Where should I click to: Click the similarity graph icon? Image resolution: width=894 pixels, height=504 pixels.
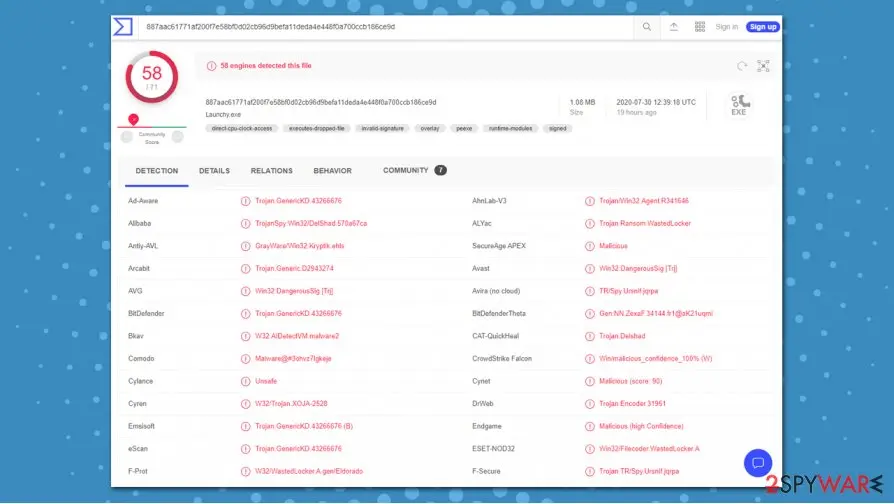pyautogui.click(x=763, y=66)
